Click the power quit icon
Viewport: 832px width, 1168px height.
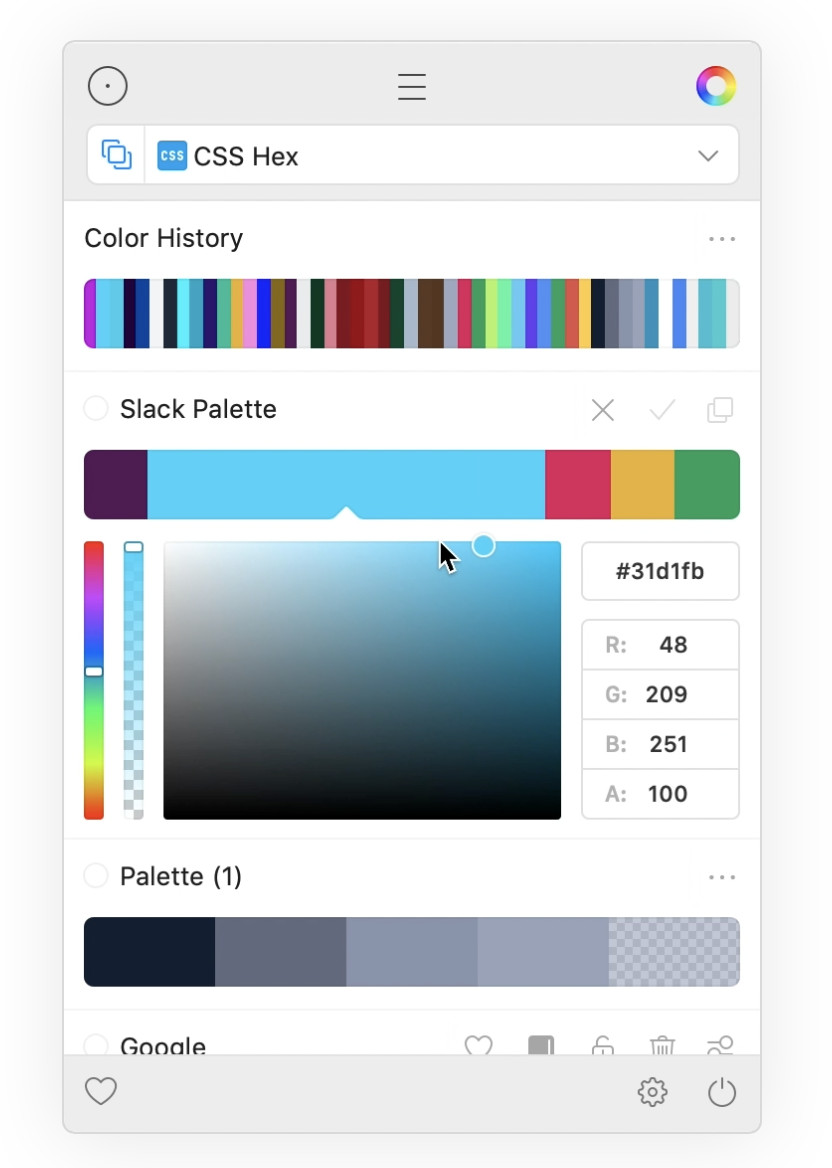[x=722, y=1092]
